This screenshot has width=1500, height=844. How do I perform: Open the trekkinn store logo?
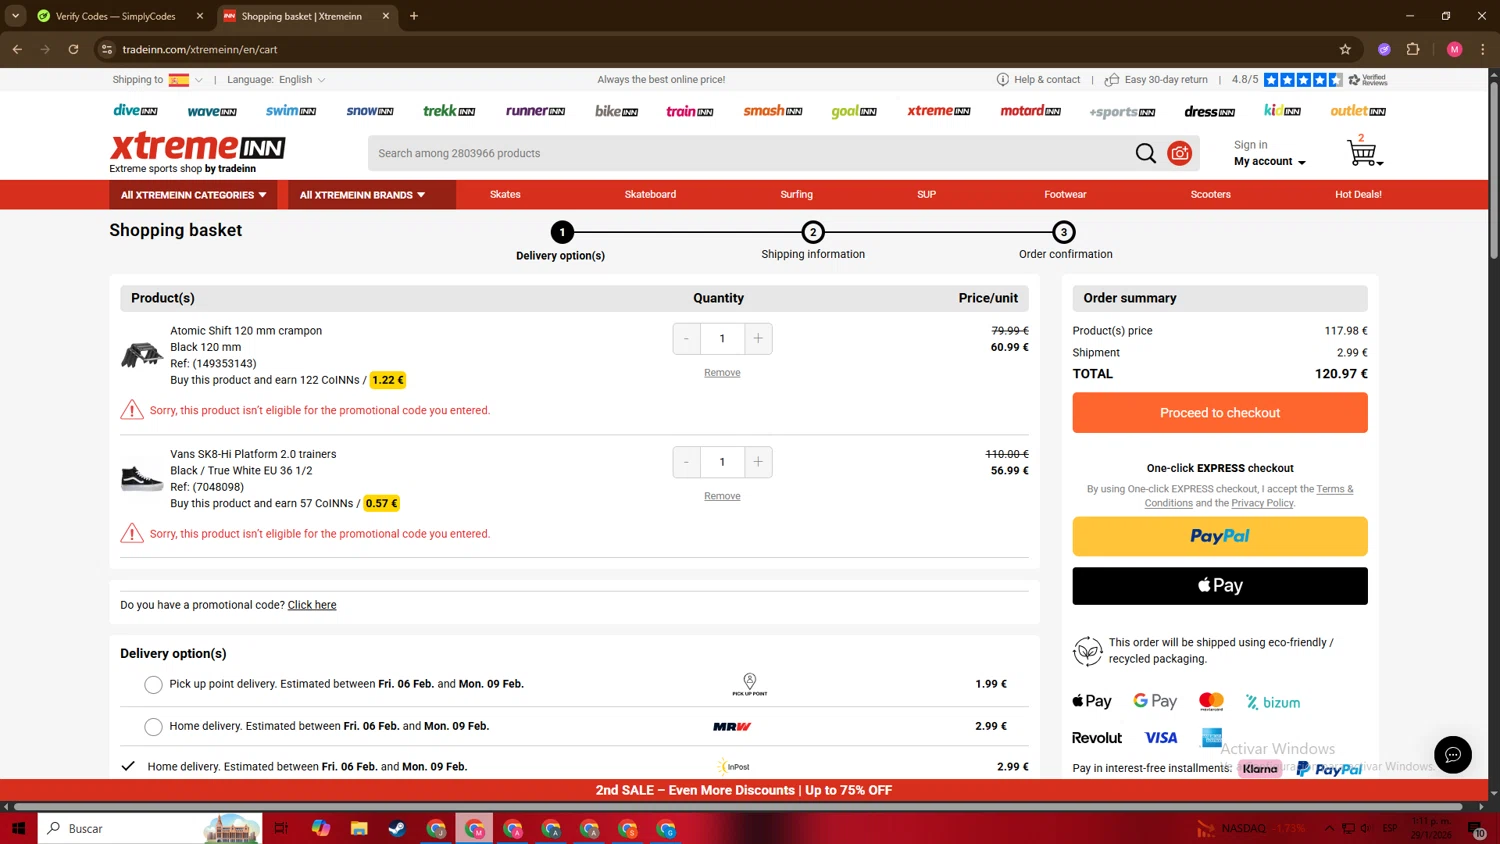pyautogui.click(x=449, y=111)
